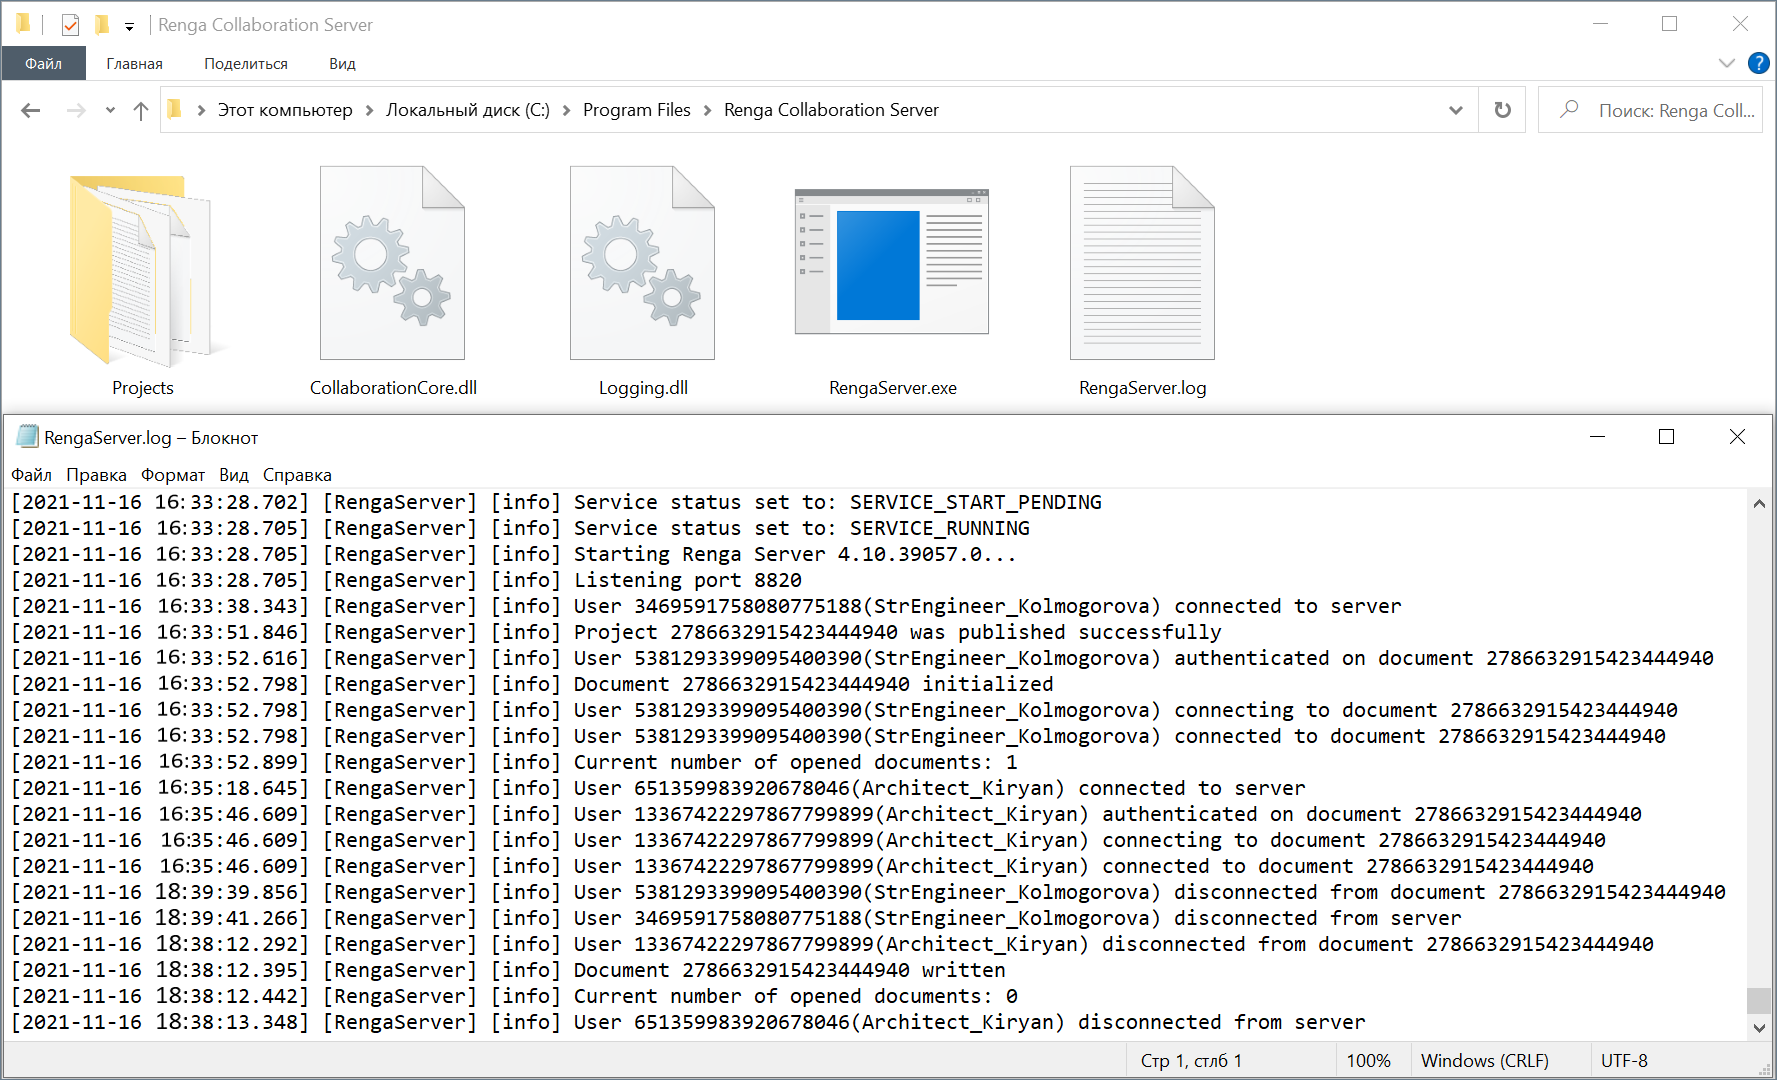This screenshot has height=1080, width=1777.
Task: Click the Projects folder name label
Action: (x=142, y=388)
